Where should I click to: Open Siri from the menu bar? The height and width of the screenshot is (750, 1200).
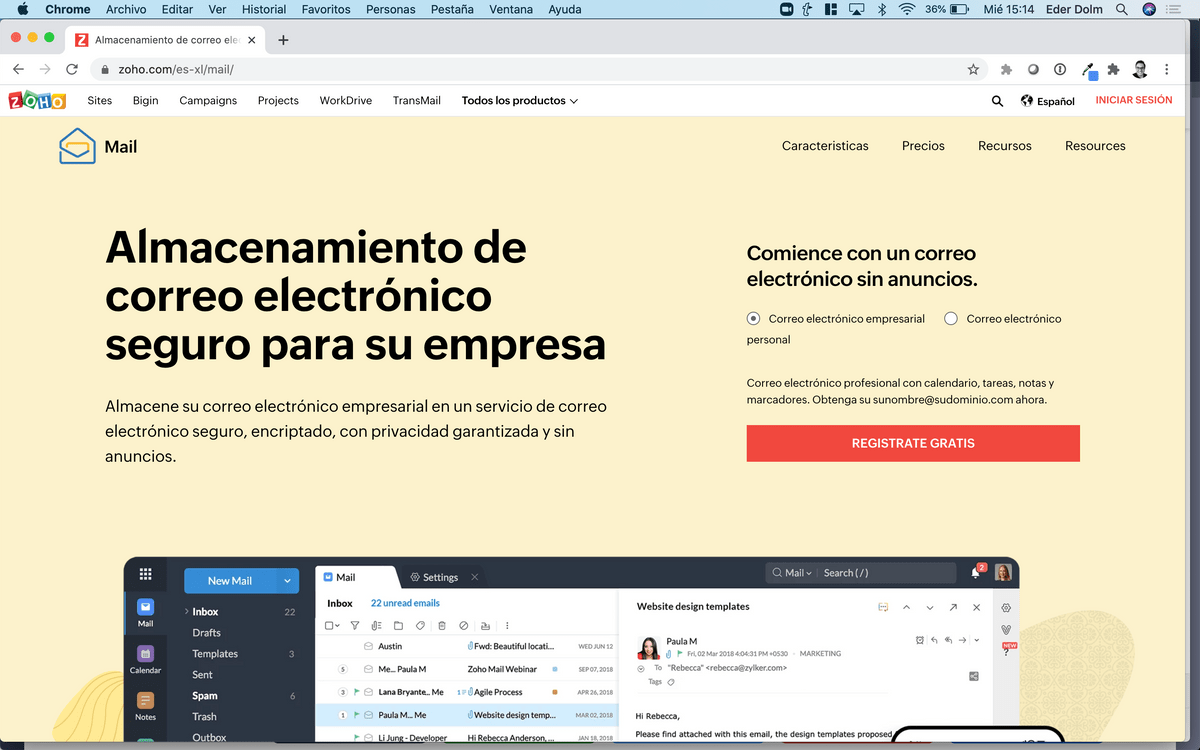pos(1149,9)
